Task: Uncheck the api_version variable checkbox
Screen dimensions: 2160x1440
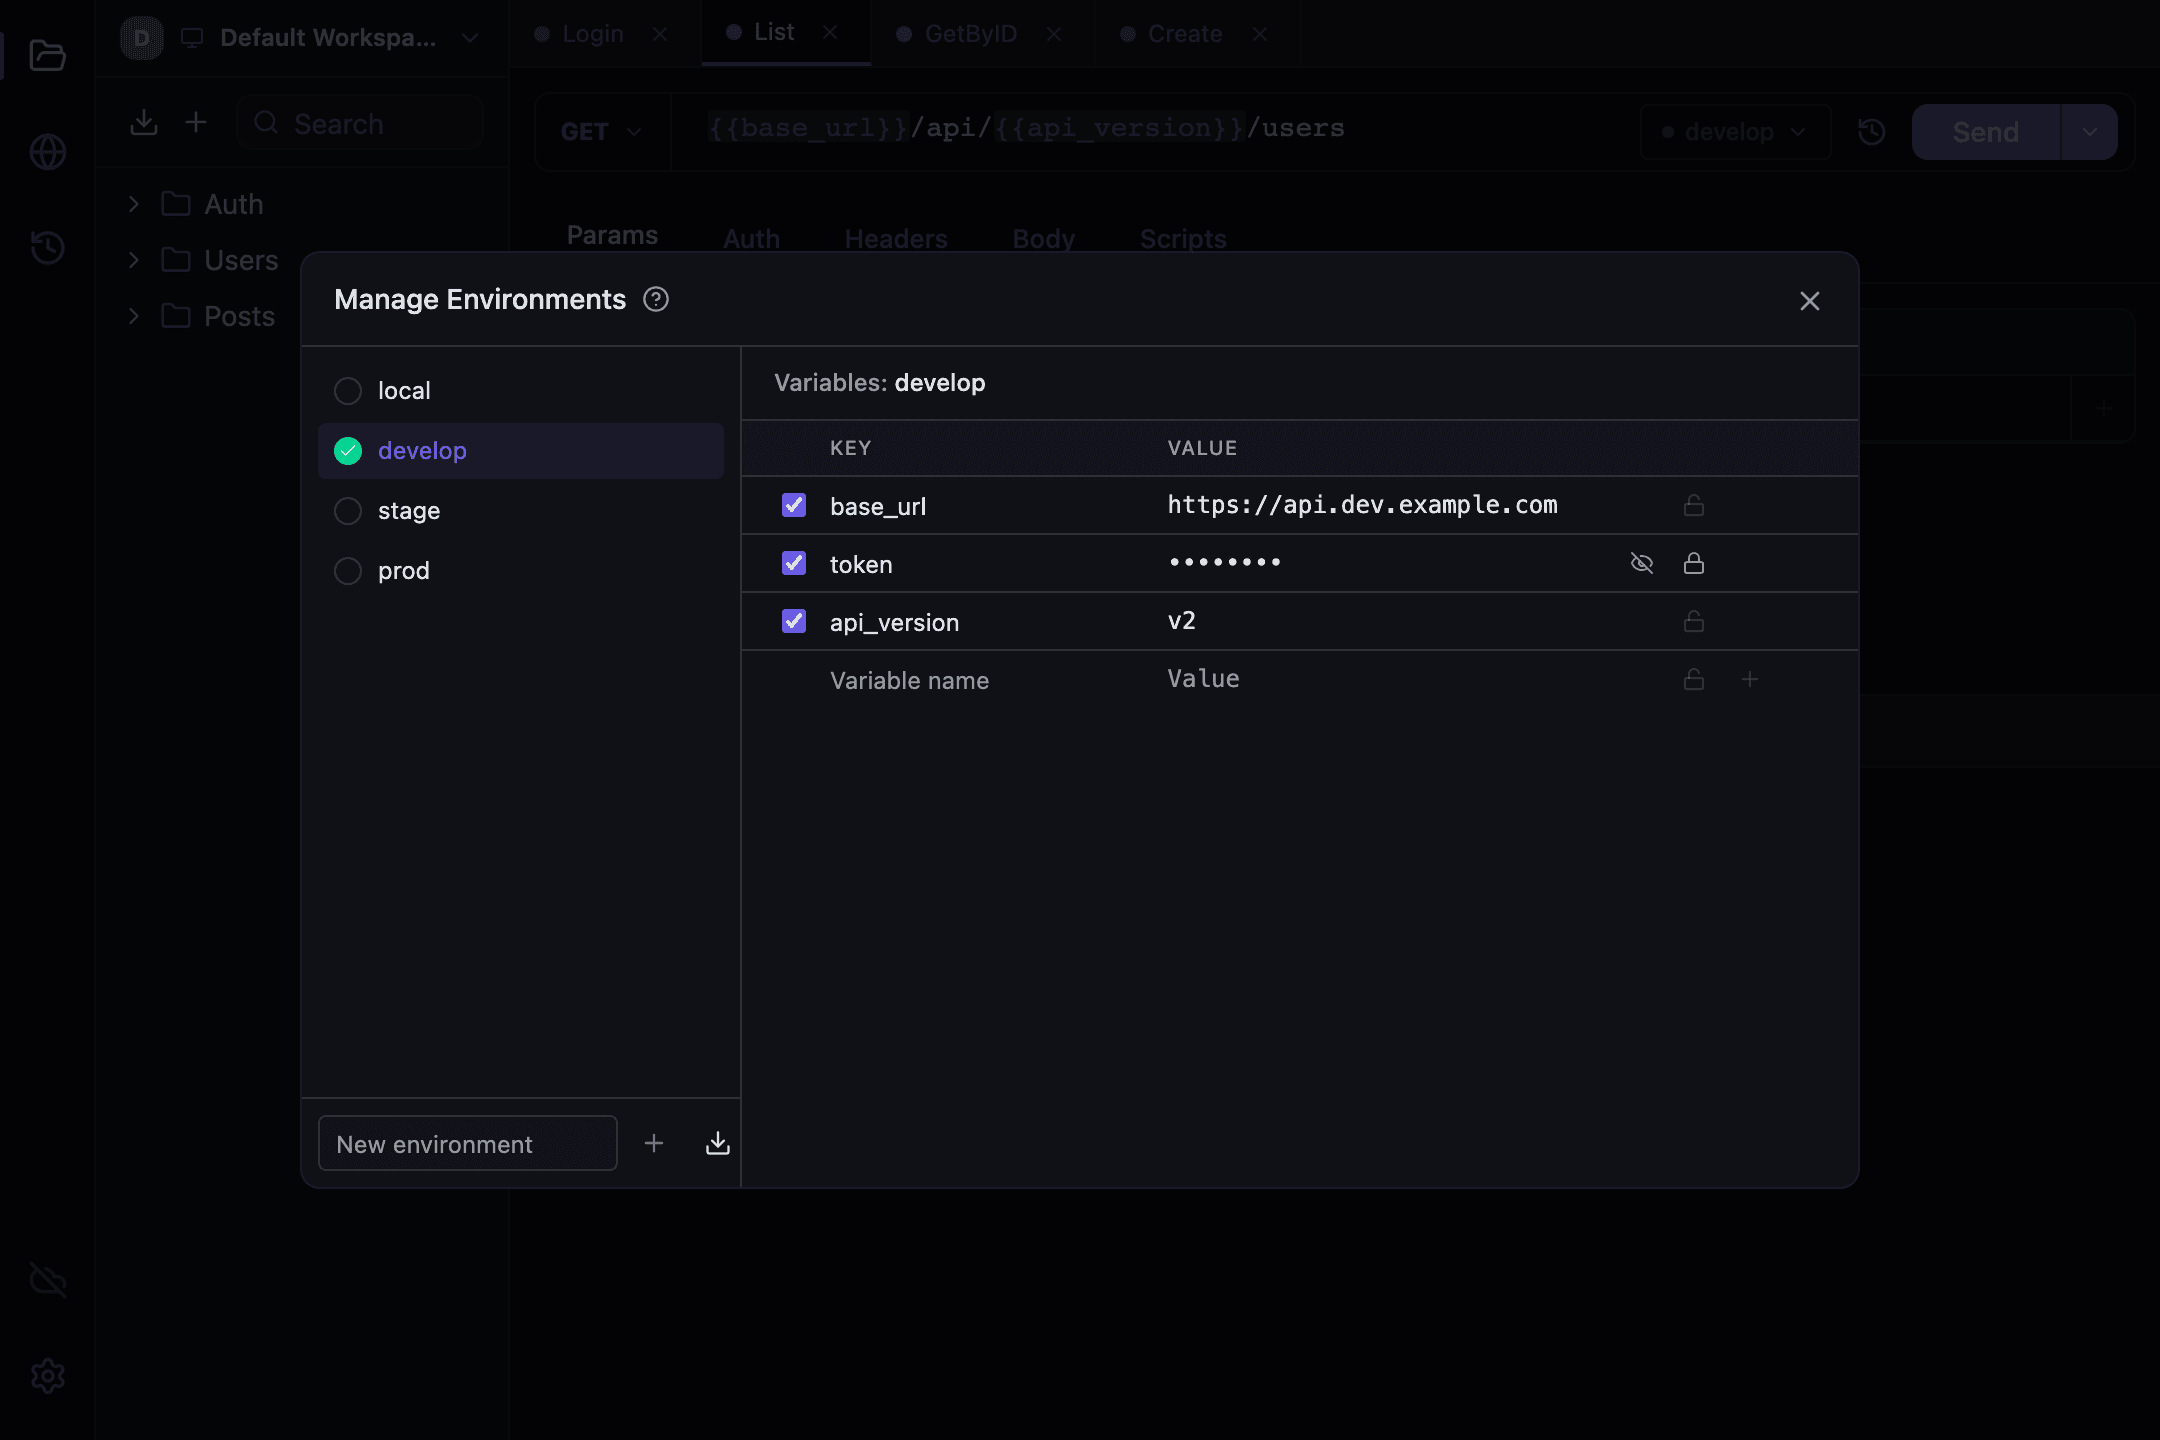Action: [794, 621]
